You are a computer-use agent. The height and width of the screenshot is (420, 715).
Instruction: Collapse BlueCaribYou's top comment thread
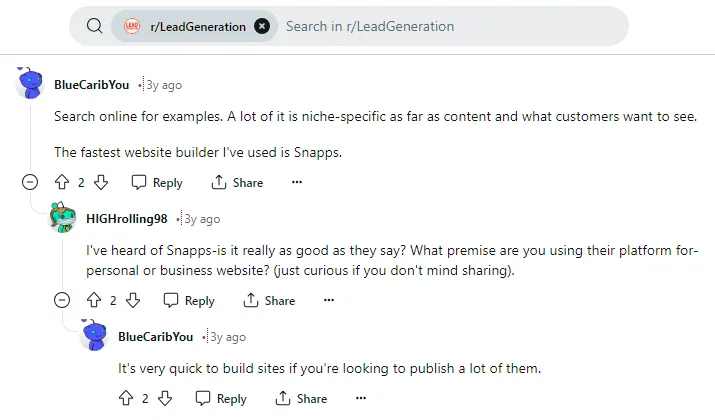point(30,182)
